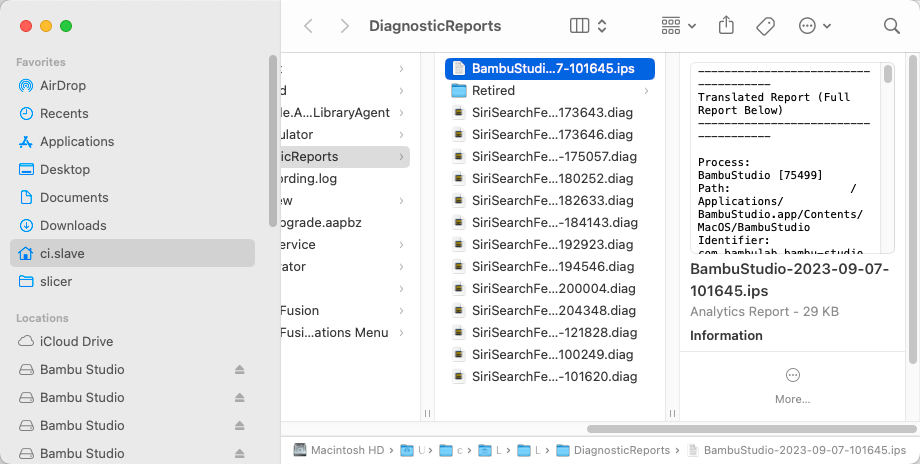Expand the ...icReports row chevron
Viewport: 920px width, 464px height.
401,157
